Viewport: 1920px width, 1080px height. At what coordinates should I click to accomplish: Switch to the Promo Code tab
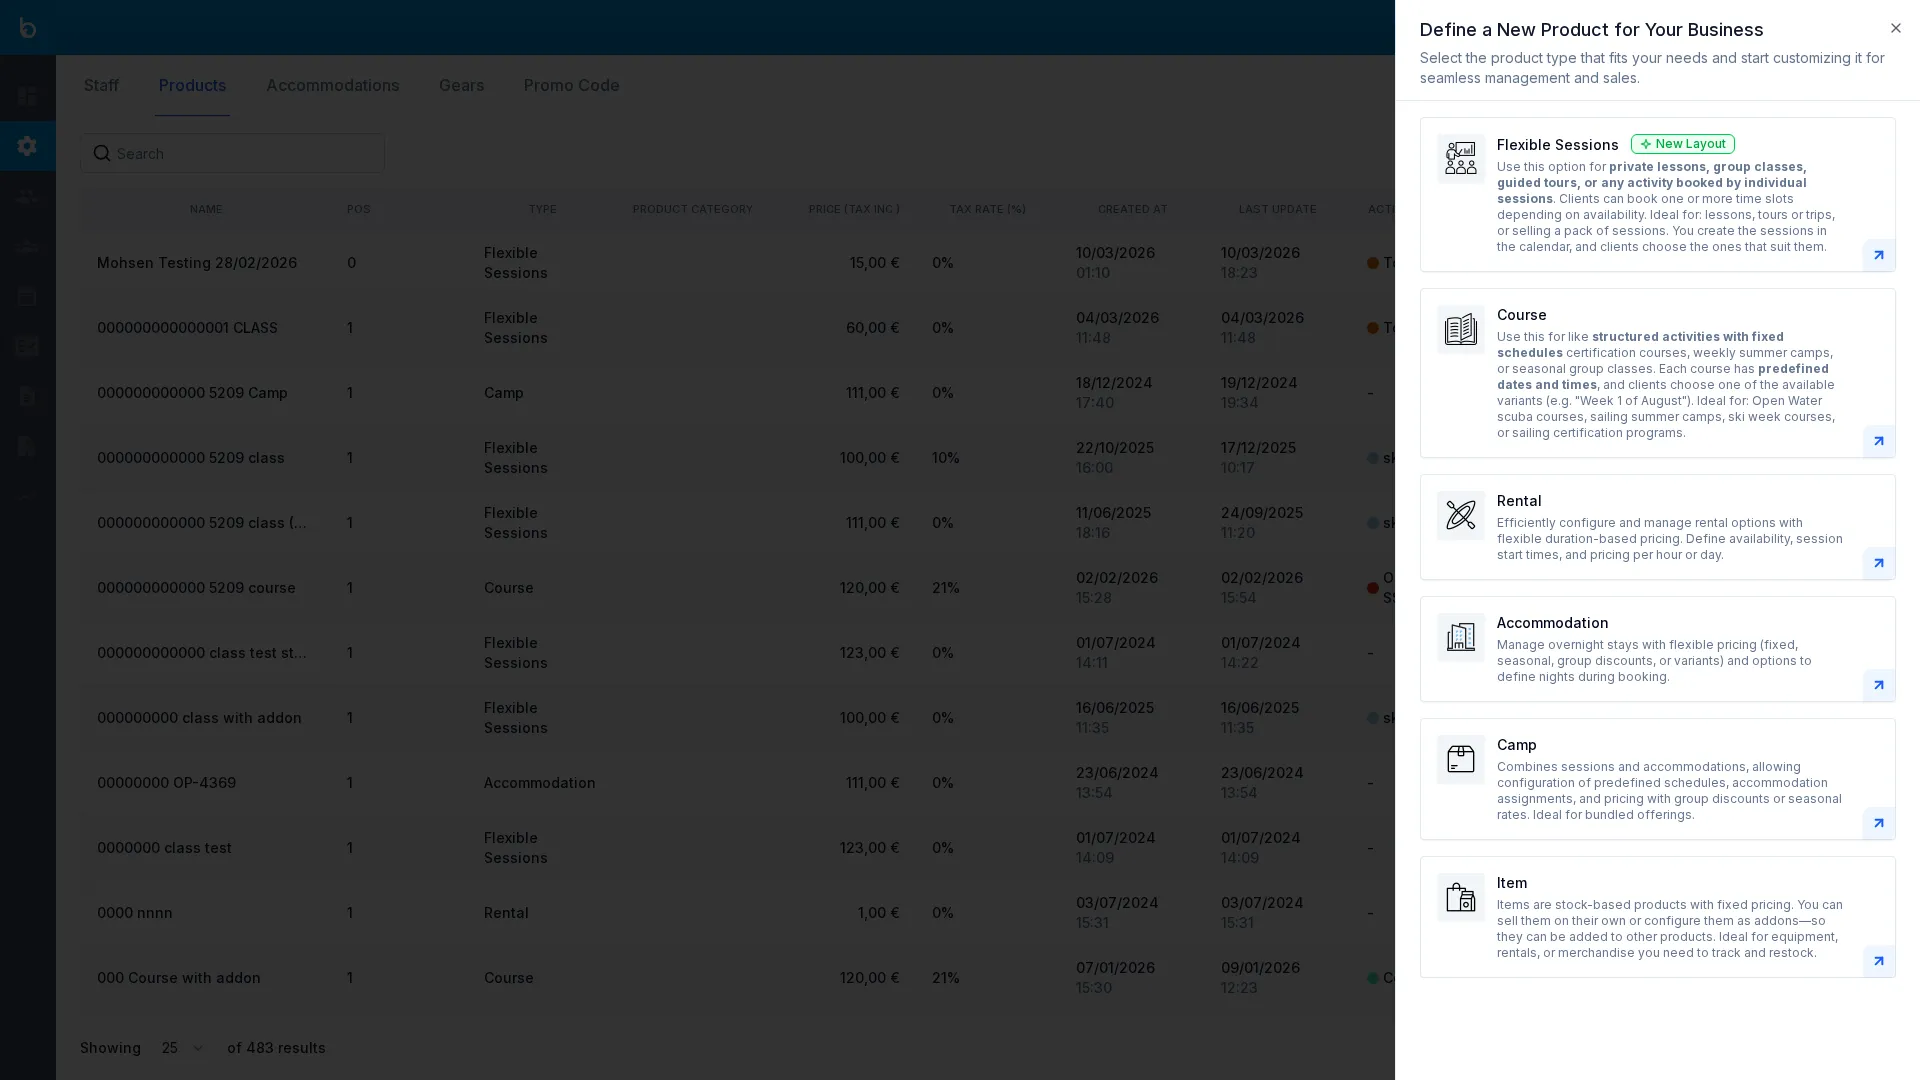(571, 85)
